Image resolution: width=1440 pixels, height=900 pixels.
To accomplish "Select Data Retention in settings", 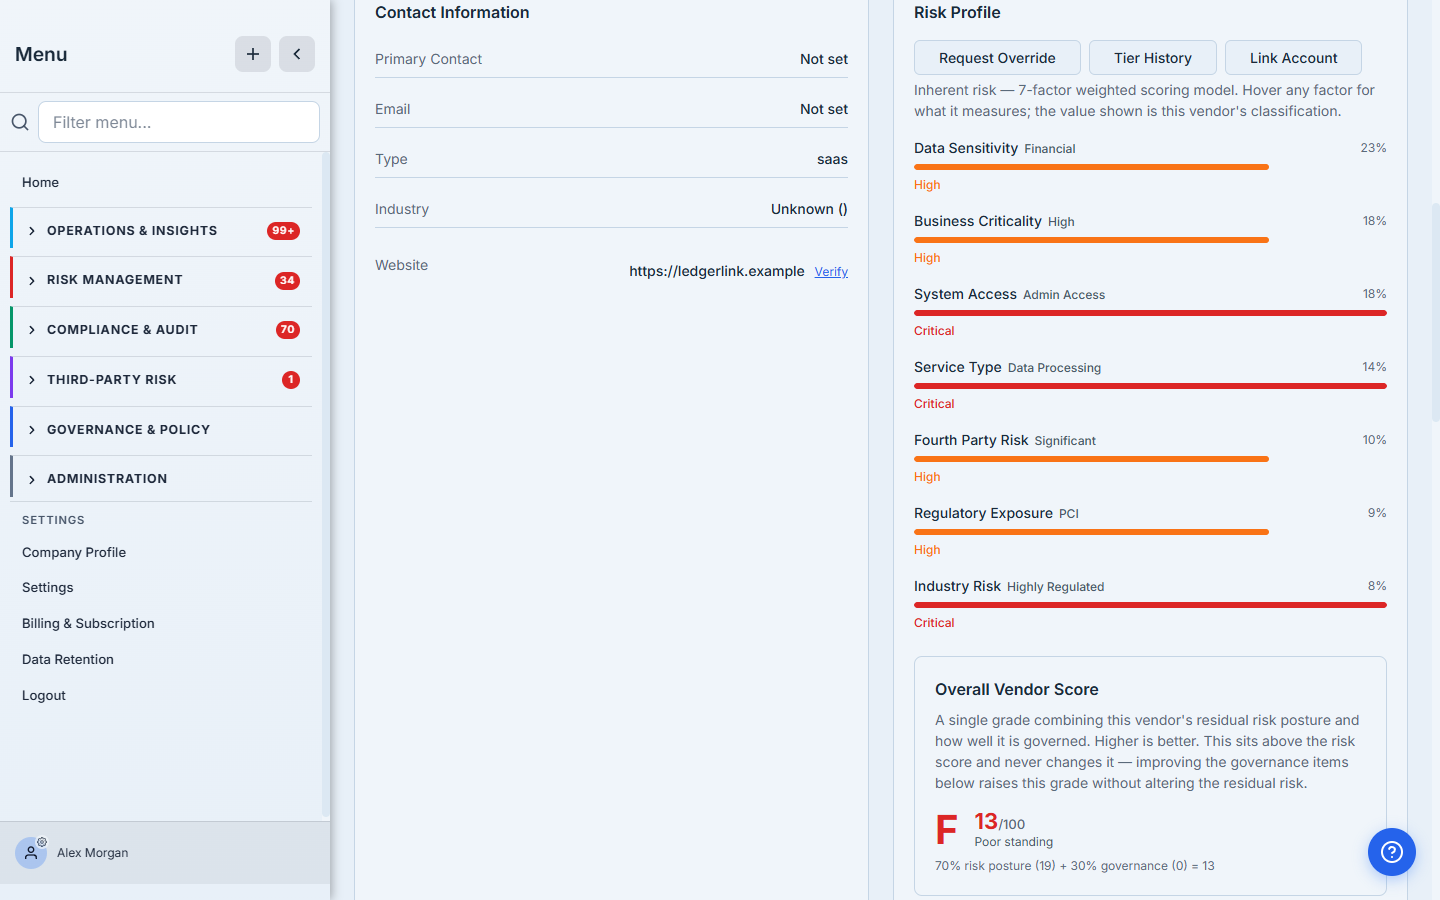I will coord(68,659).
